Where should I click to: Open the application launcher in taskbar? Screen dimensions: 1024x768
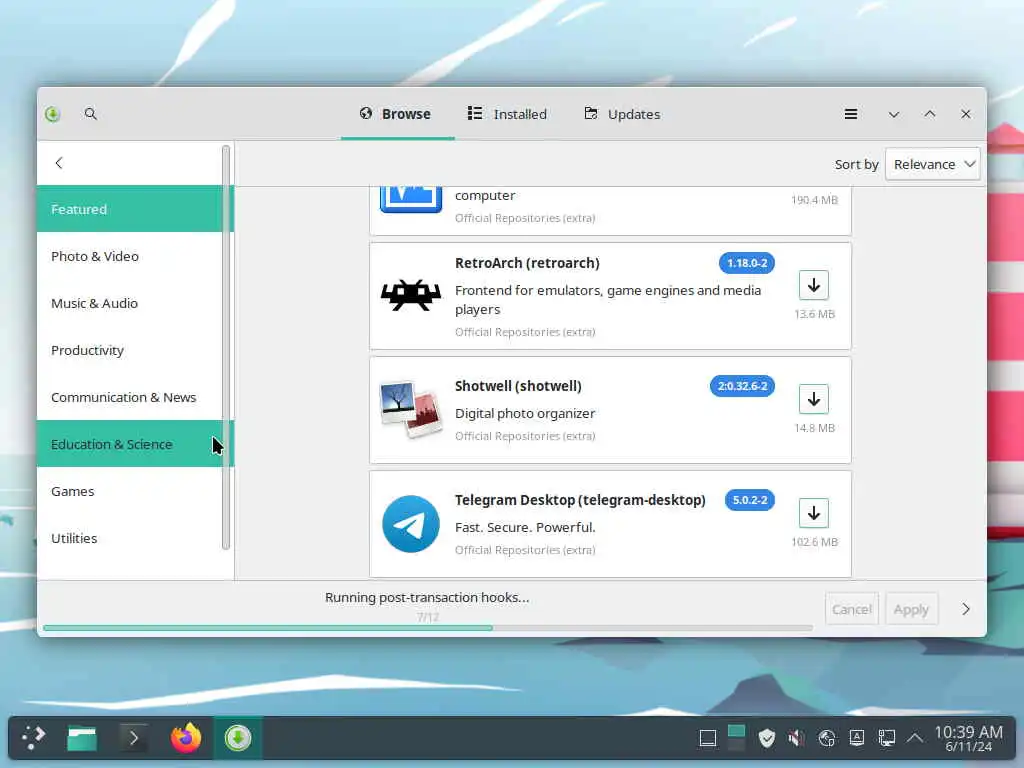pyautogui.click(x=33, y=738)
